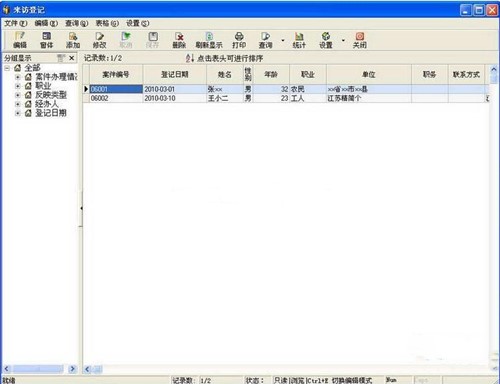Open dropdown arrow next to 设置
The image size is (500, 384).
click(343, 40)
